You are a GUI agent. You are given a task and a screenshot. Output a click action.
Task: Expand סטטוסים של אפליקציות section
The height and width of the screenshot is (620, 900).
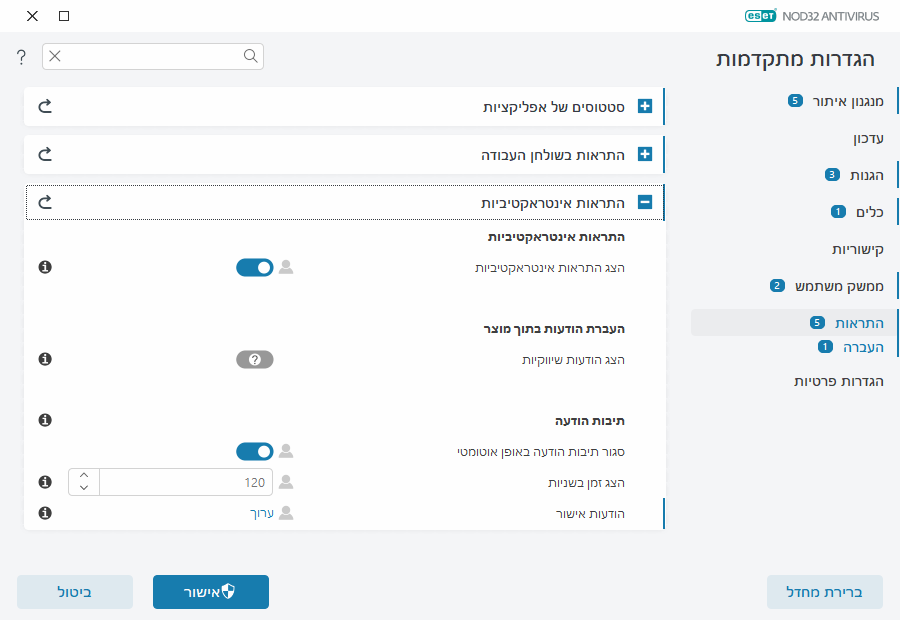click(x=645, y=106)
